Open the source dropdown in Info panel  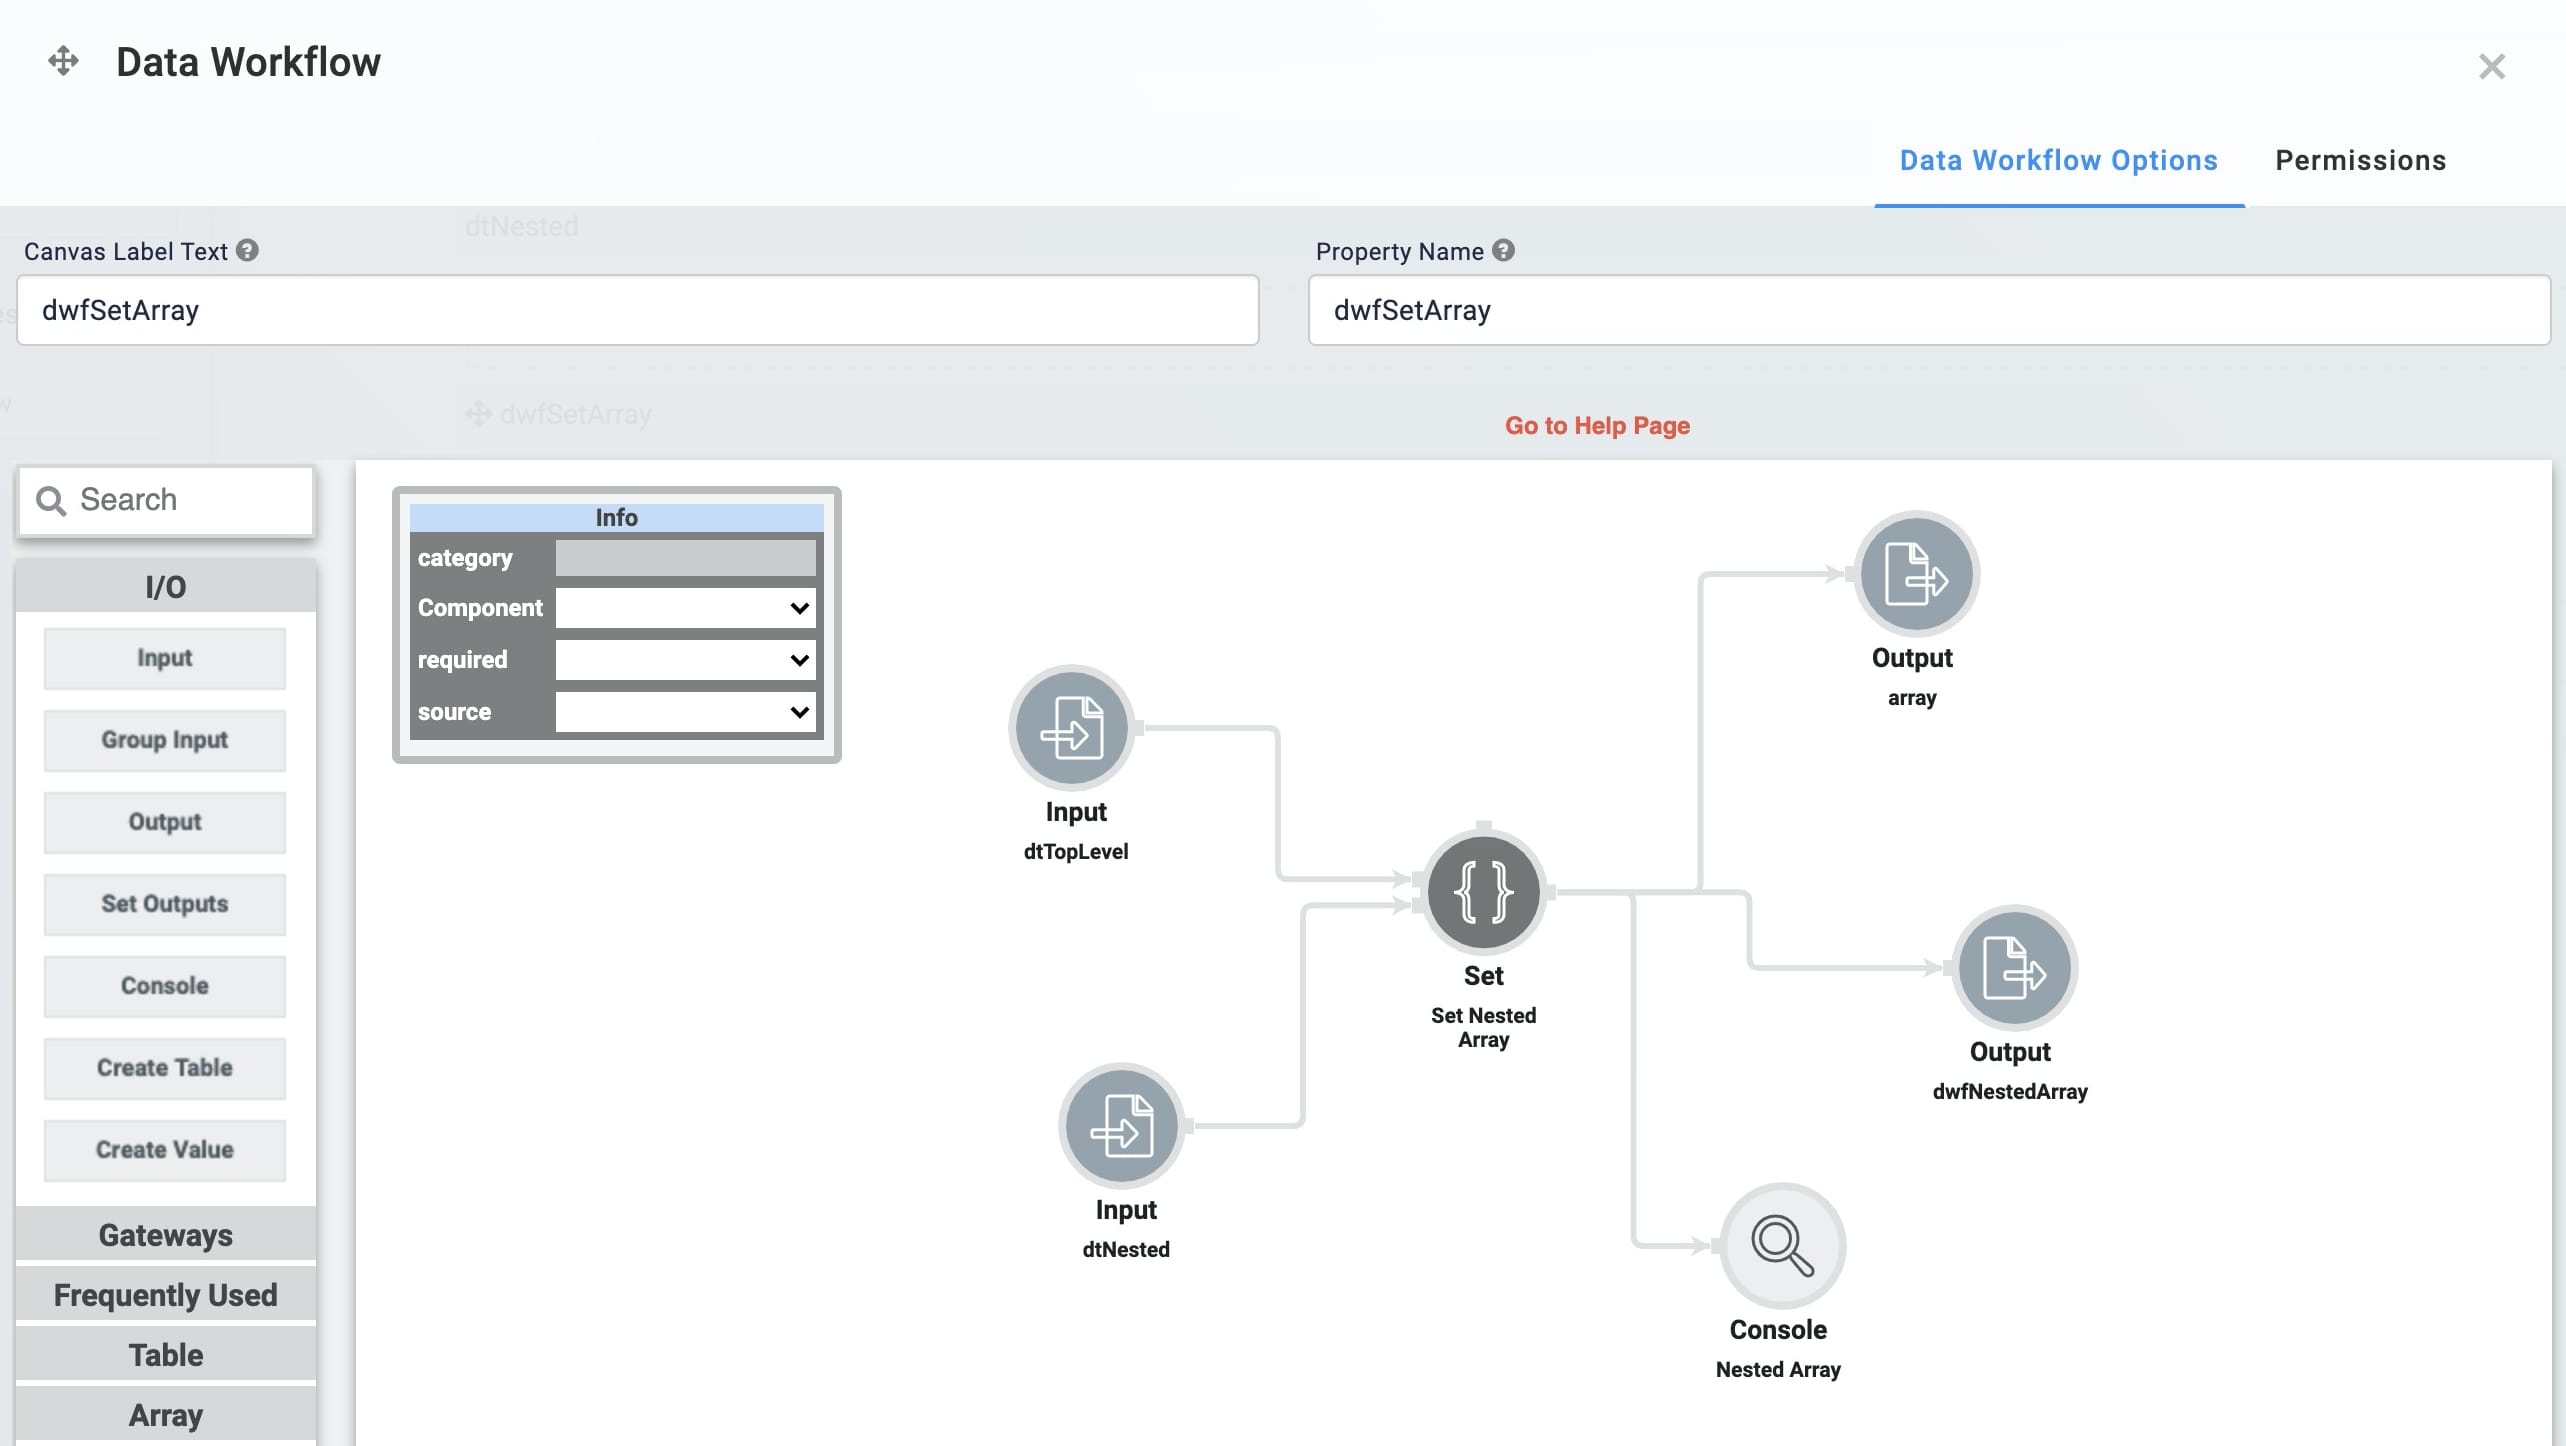pyautogui.click(x=686, y=712)
